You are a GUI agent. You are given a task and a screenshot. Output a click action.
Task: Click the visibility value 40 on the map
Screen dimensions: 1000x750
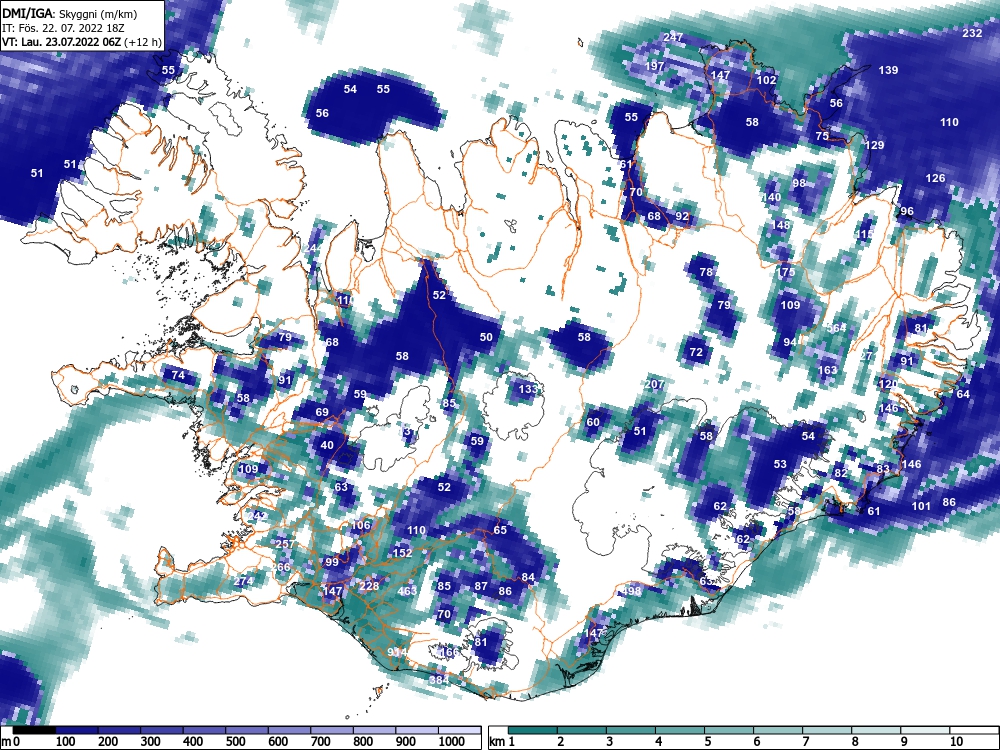tap(327, 445)
